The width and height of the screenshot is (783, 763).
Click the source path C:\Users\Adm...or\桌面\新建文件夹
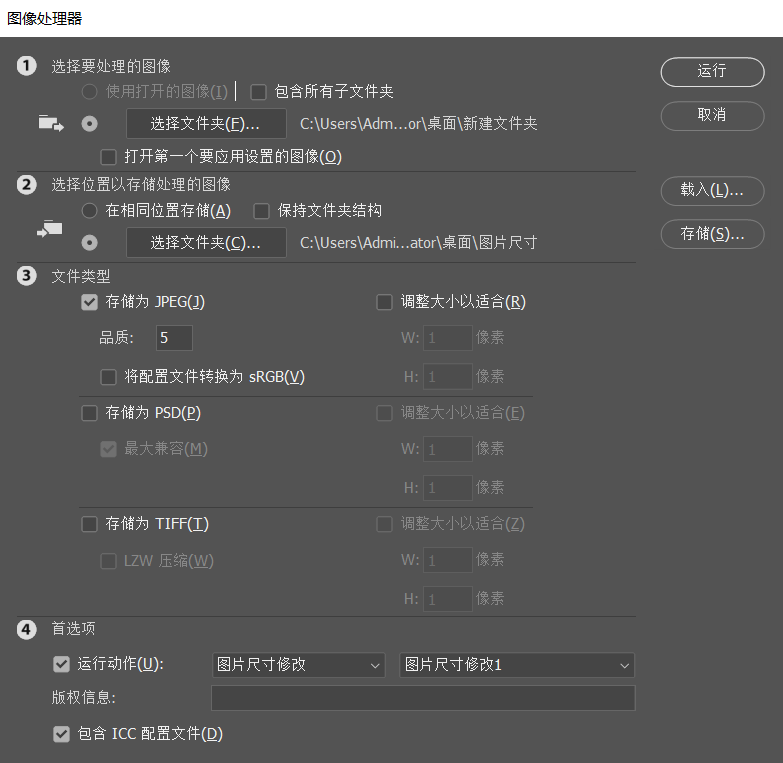[418, 124]
